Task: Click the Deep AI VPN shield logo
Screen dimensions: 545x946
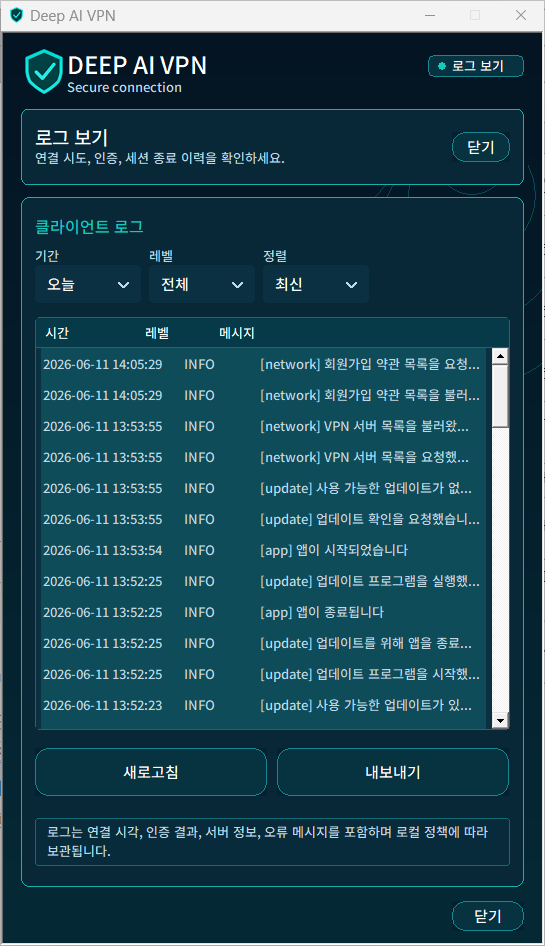Action: (43, 72)
